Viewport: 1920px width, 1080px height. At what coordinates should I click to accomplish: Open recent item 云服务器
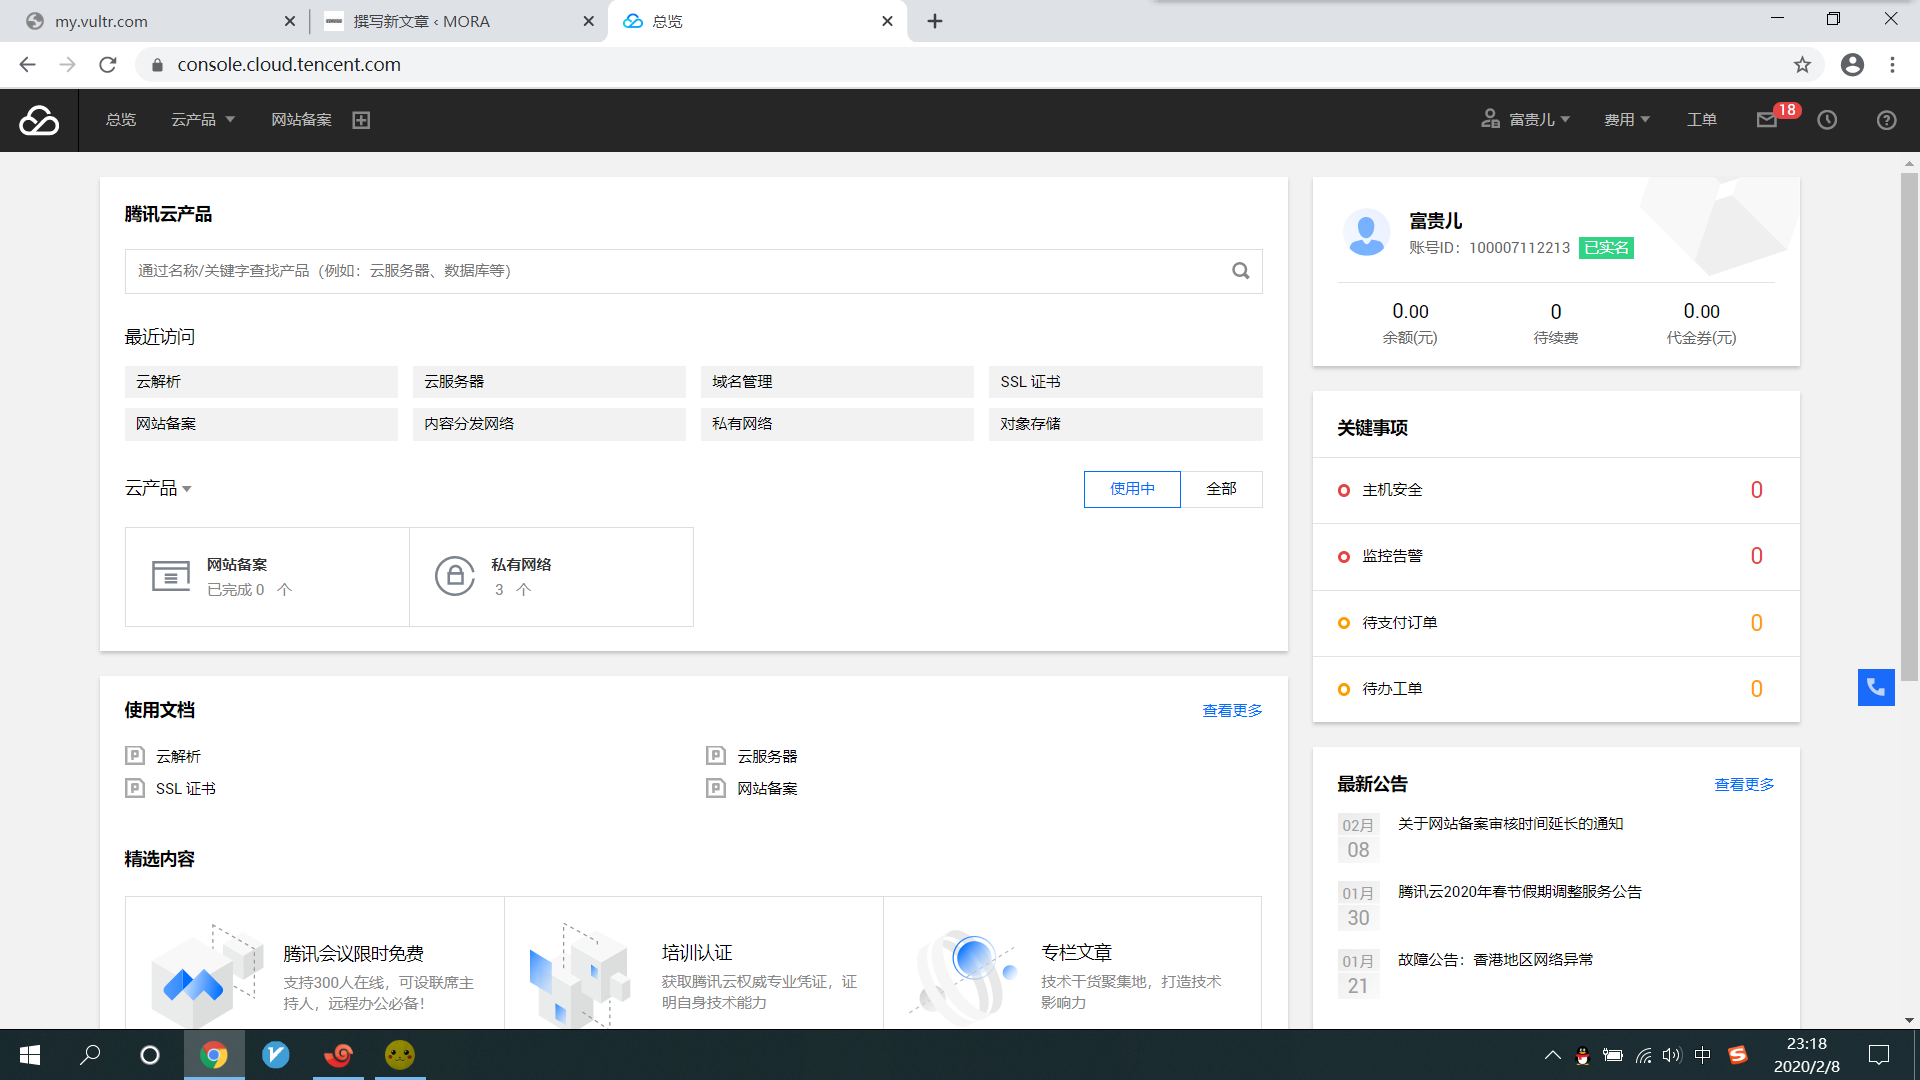pyautogui.click(x=549, y=382)
